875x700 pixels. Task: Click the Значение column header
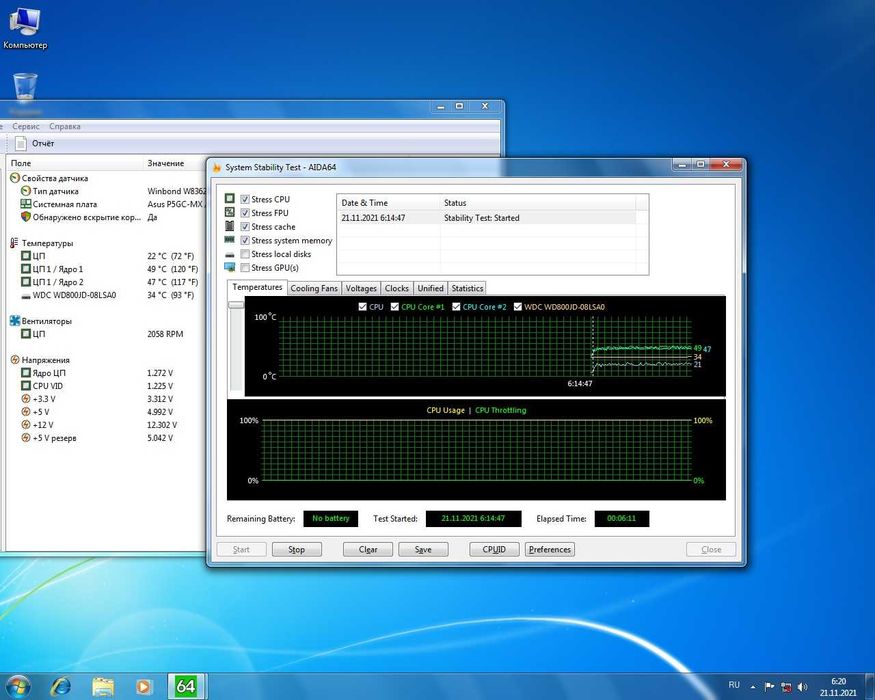pyautogui.click(x=176, y=163)
